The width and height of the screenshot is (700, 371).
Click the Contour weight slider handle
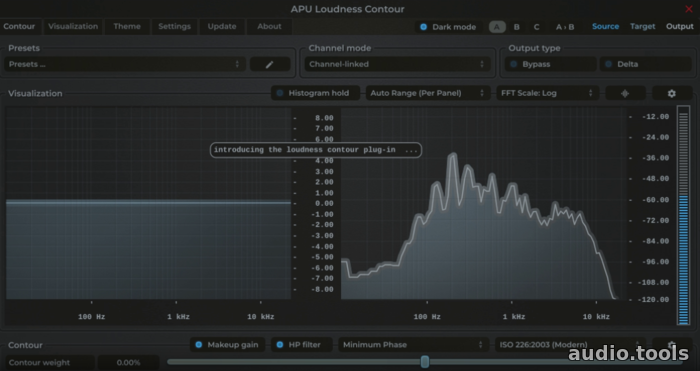click(x=425, y=362)
